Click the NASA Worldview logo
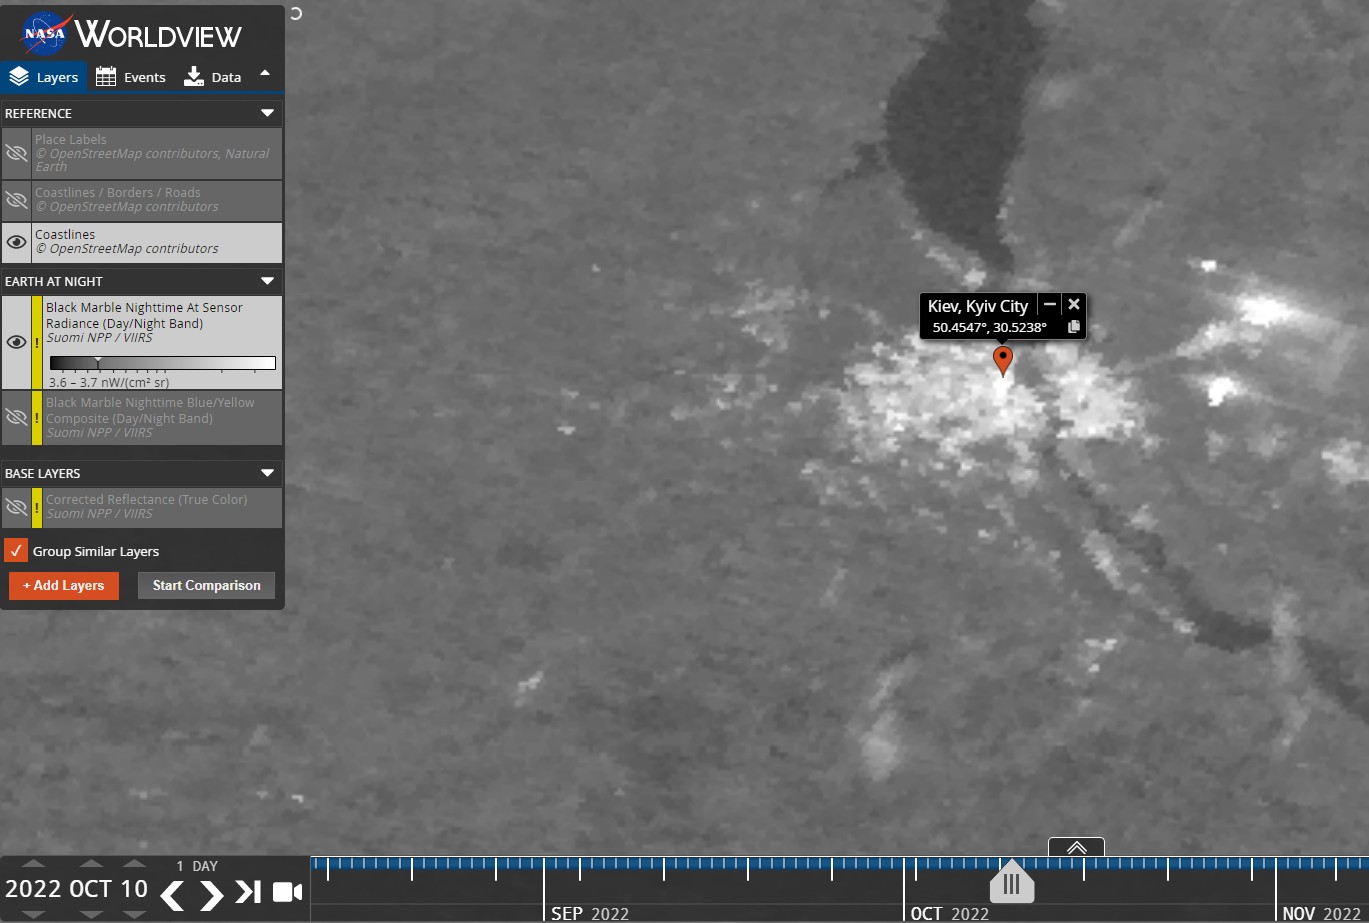The image size is (1369, 923). coord(132,35)
